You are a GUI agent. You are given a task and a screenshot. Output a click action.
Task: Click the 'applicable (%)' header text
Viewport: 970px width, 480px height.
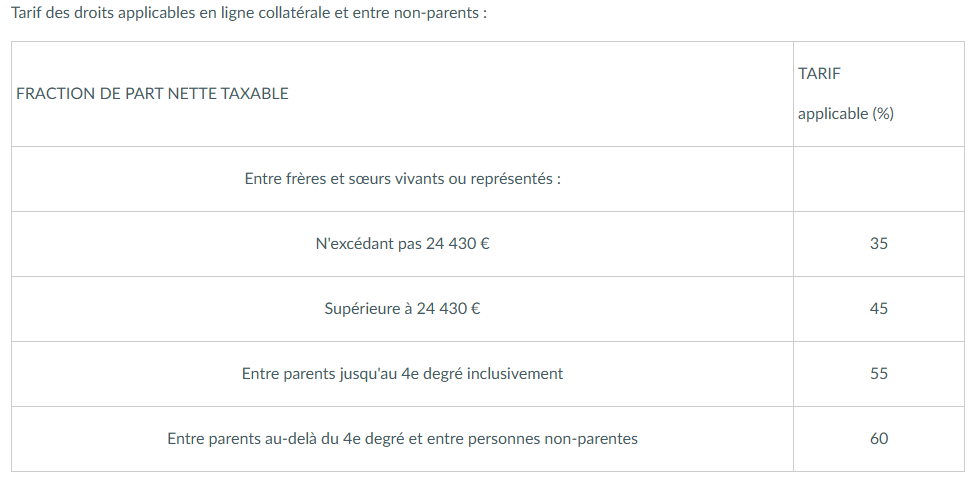tap(845, 114)
